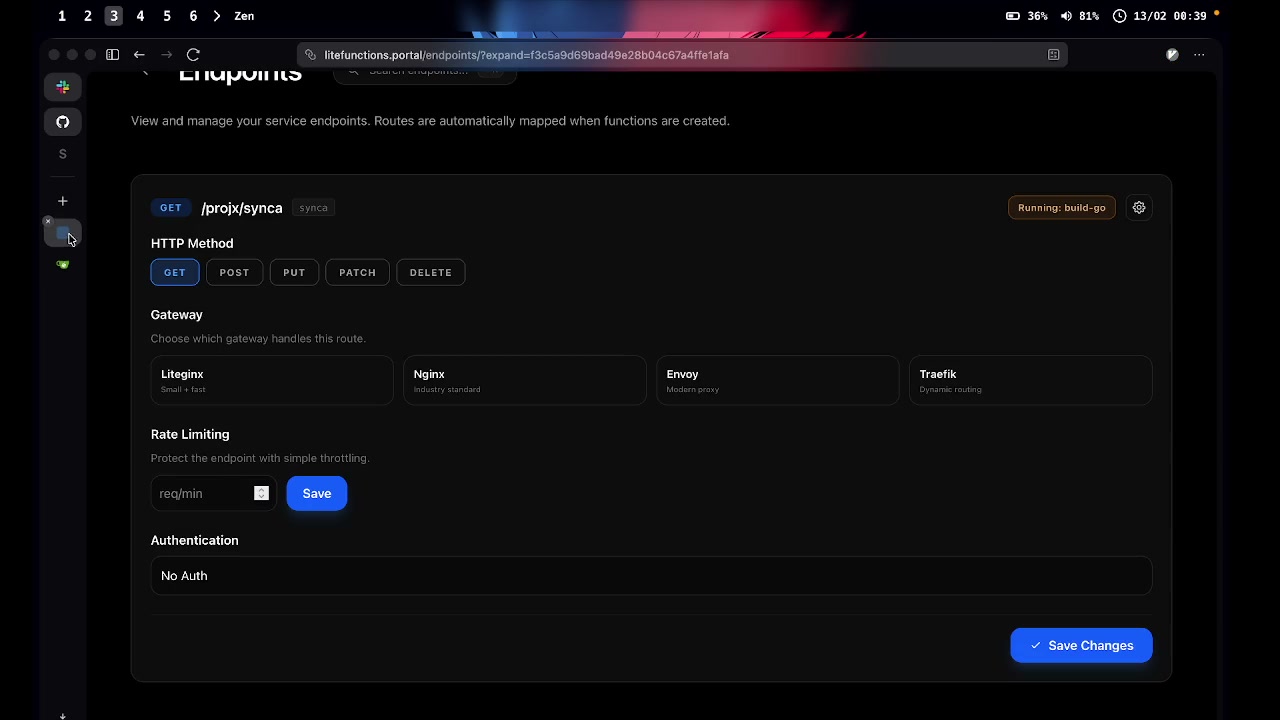
Task: Switch to workspace 4 in top bar
Action: click(140, 16)
